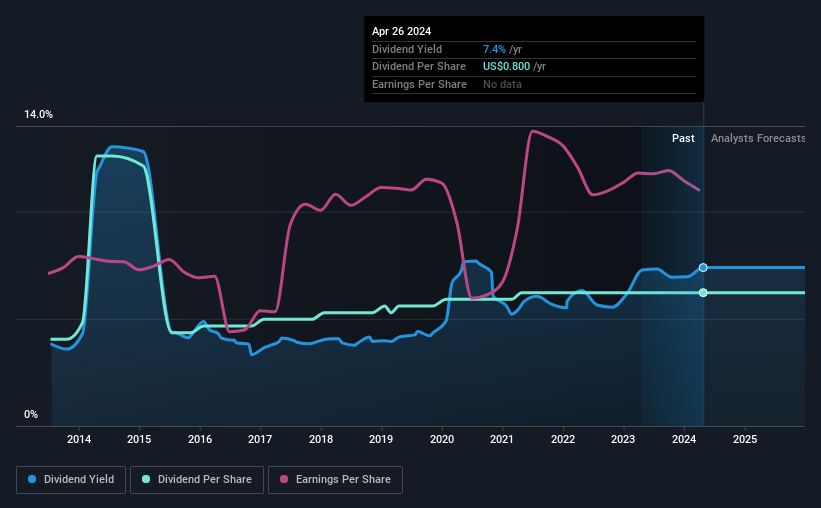This screenshot has height=508, width=821.
Task: Click the tooltip Dividend Yield row label
Action: pyautogui.click(x=407, y=49)
